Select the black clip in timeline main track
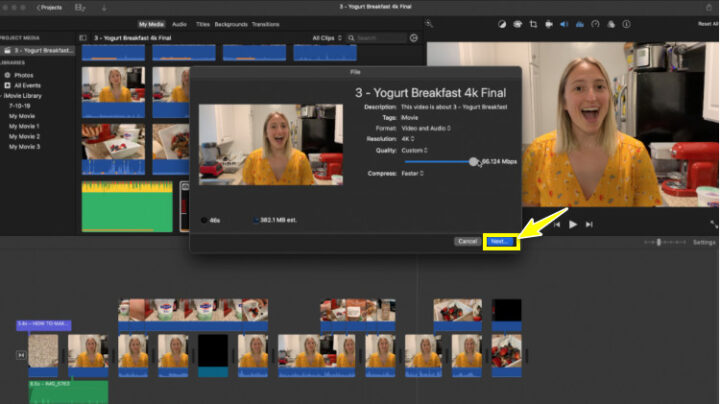The image size is (720, 404). coord(213,356)
